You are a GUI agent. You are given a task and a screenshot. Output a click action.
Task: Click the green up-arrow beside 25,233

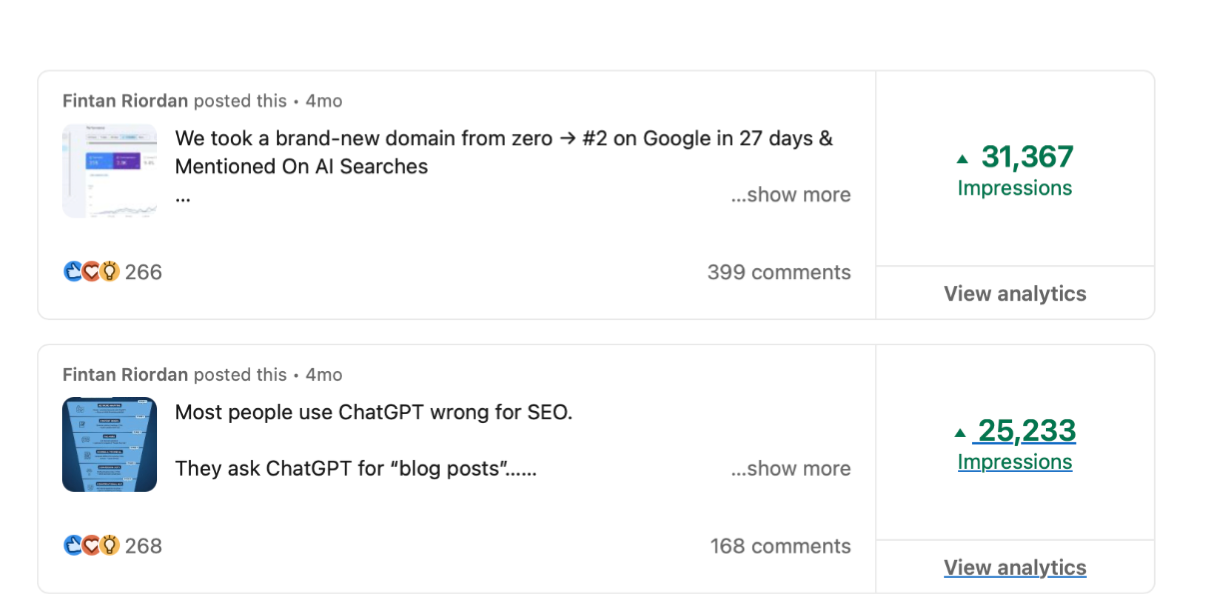pyautogui.click(x=960, y=432)
